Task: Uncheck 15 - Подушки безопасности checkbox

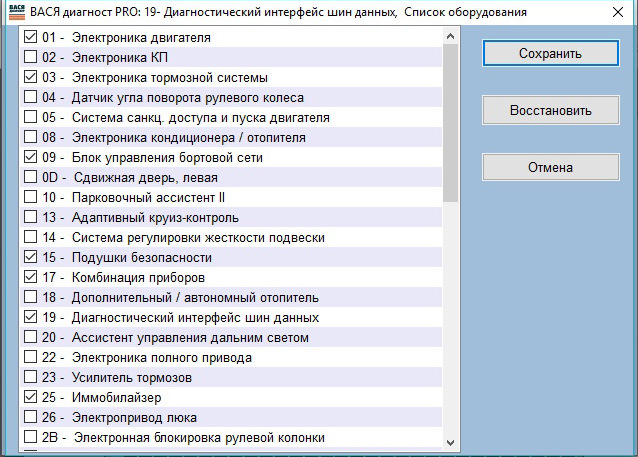Action: pos(31,257)
